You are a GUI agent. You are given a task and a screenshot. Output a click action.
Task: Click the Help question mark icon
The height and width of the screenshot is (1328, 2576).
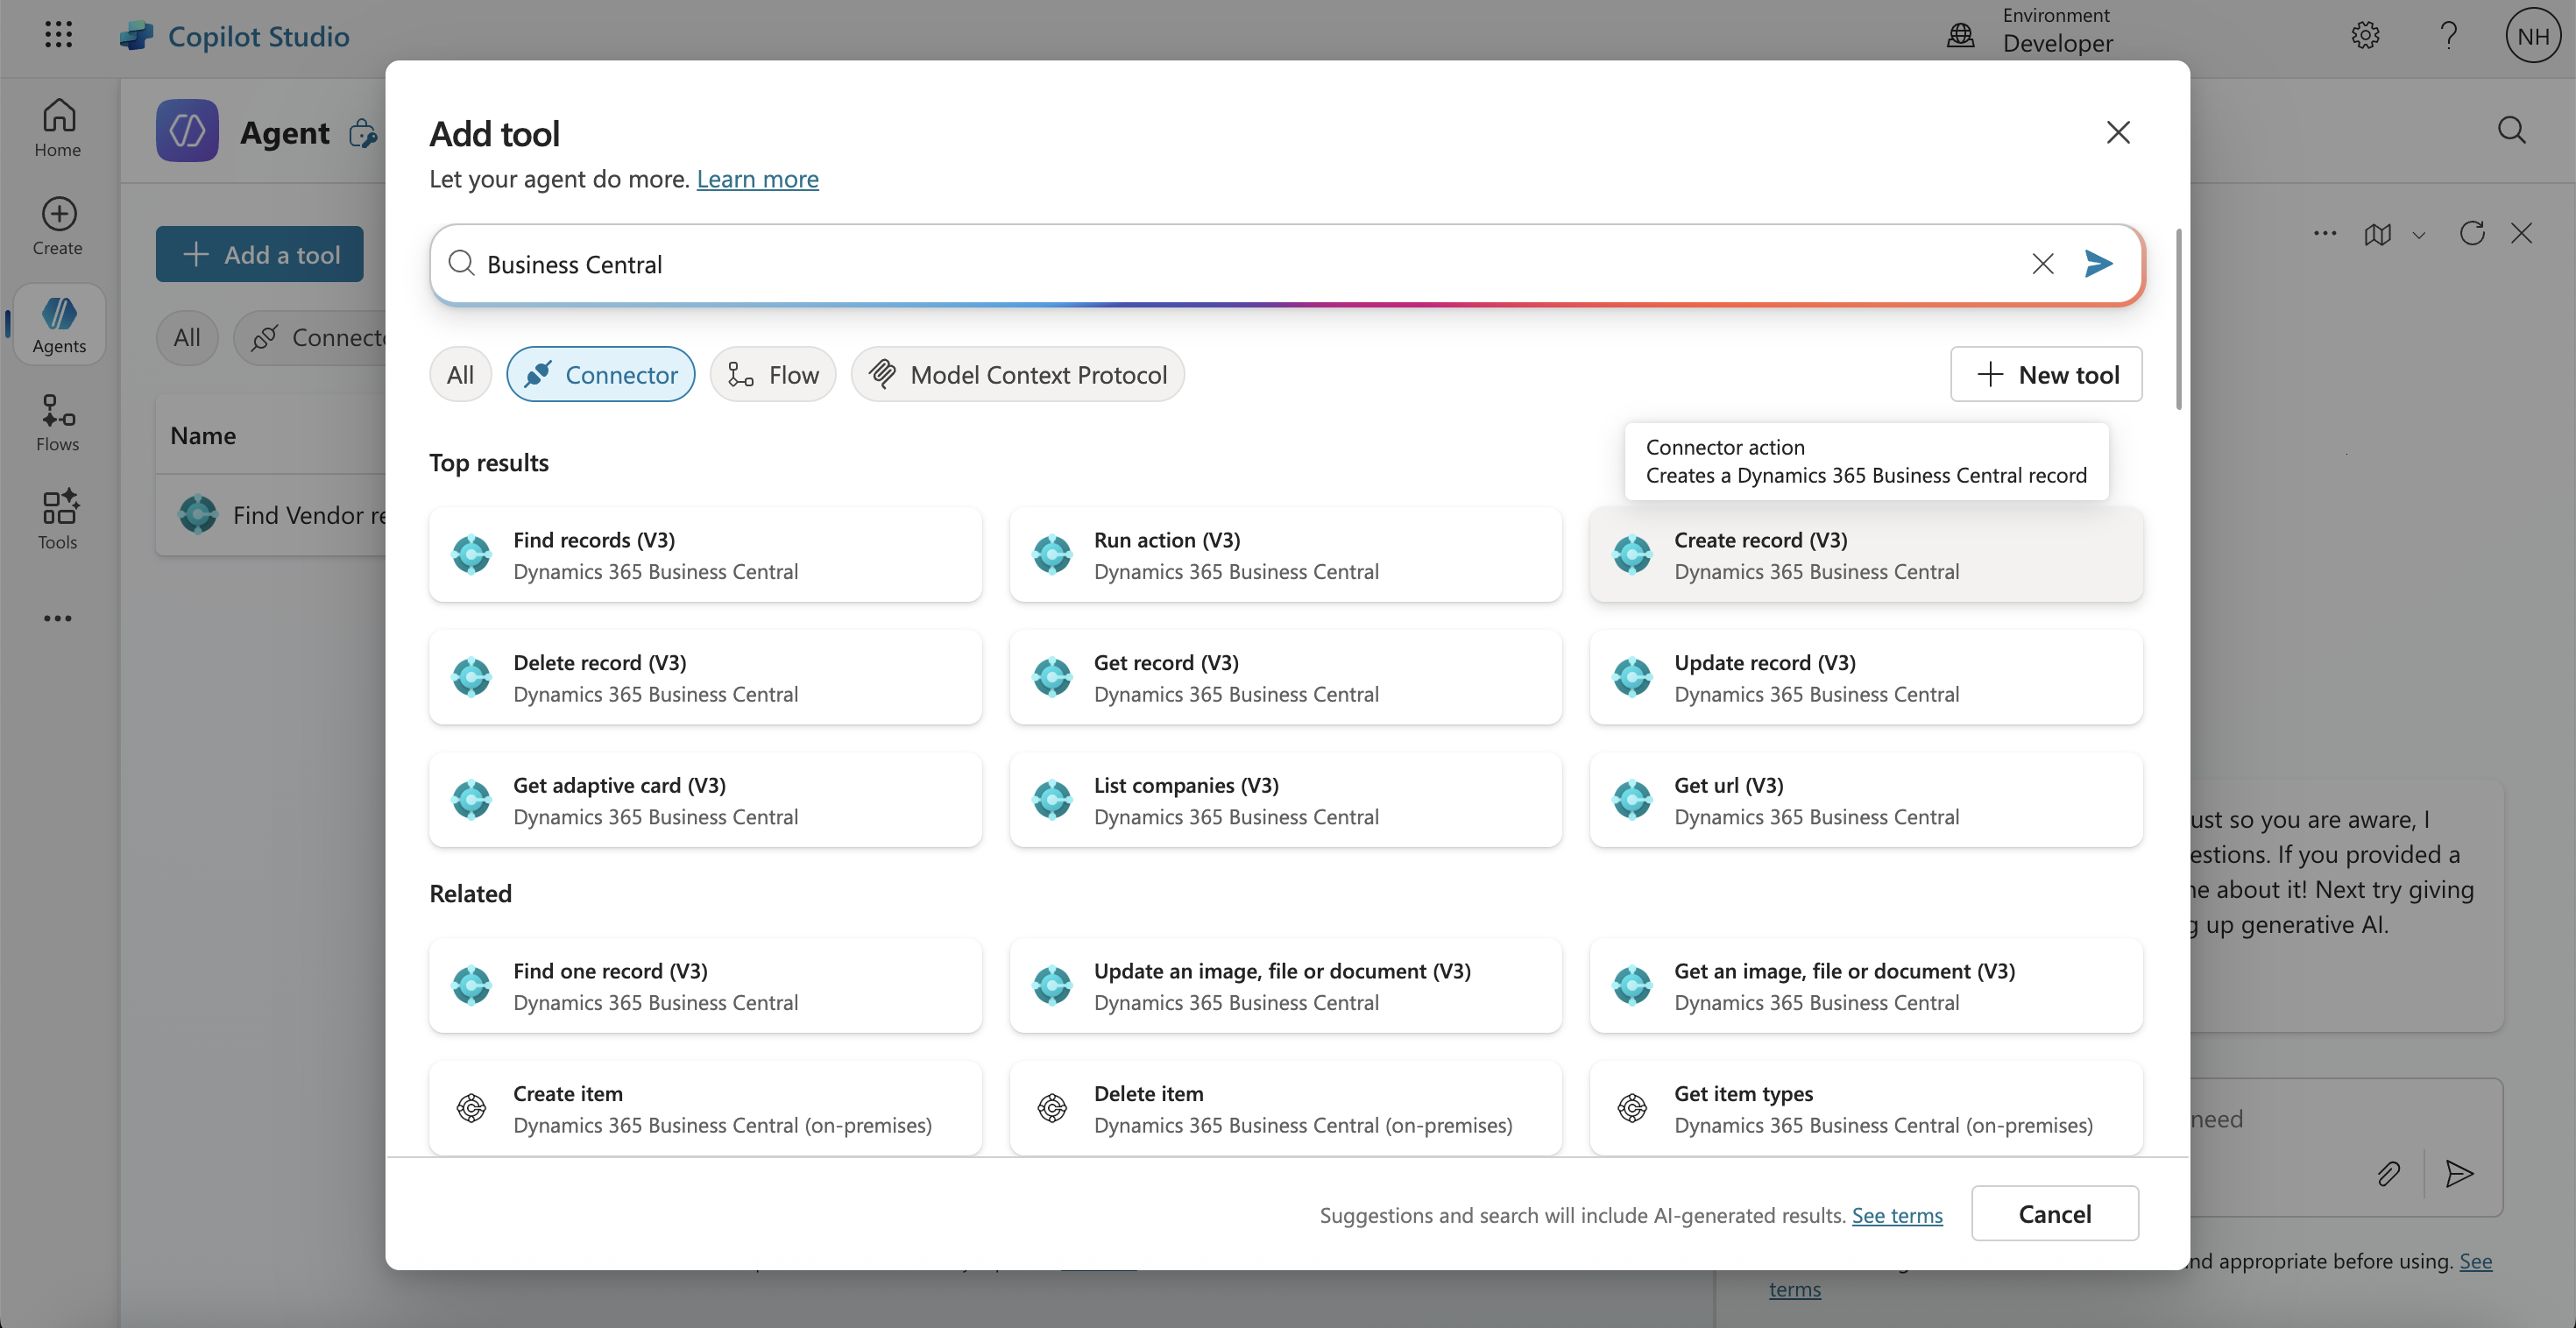[2448, 36]
